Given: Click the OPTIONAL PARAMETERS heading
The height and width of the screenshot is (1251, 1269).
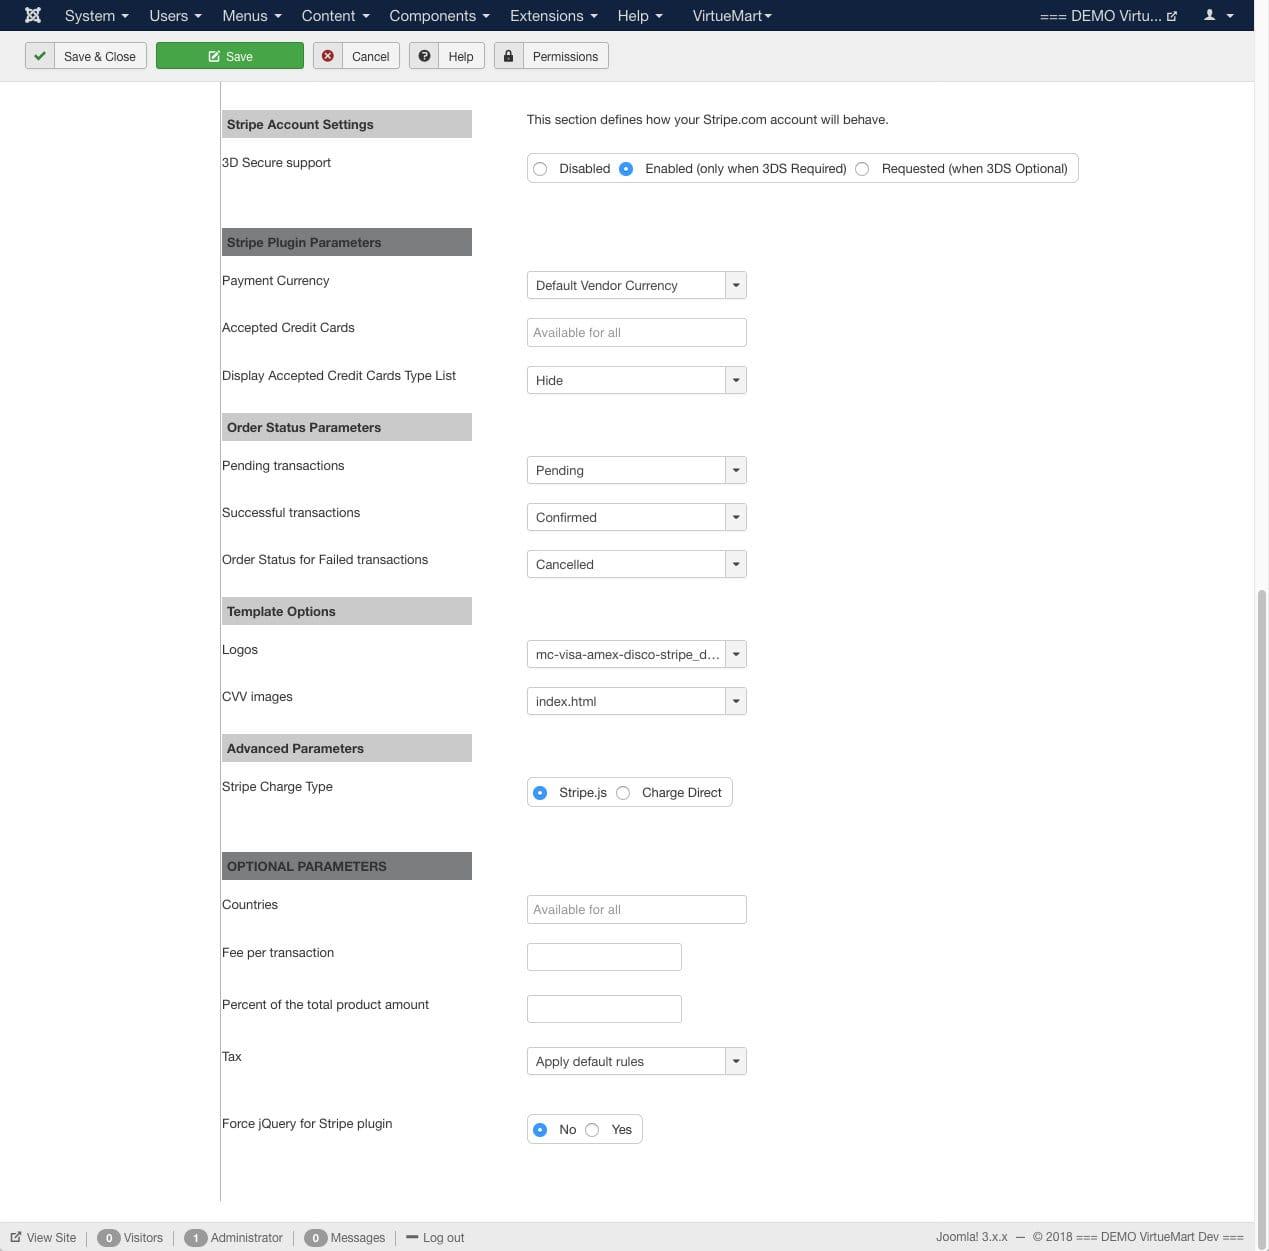Looking at the screenshot, I should (346, 866).
